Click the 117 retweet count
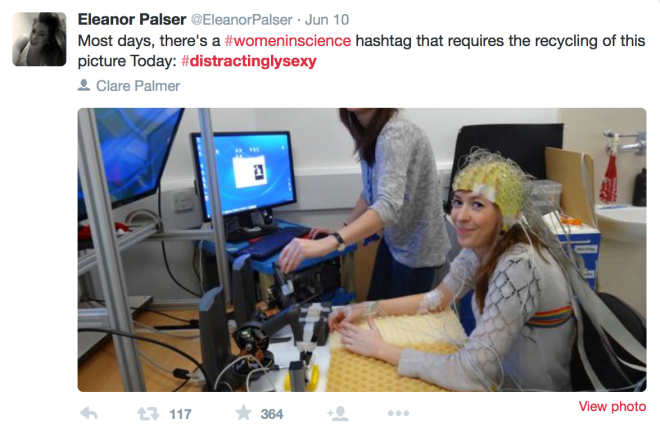Screen dimensions: 660x438 pos(180,414)
